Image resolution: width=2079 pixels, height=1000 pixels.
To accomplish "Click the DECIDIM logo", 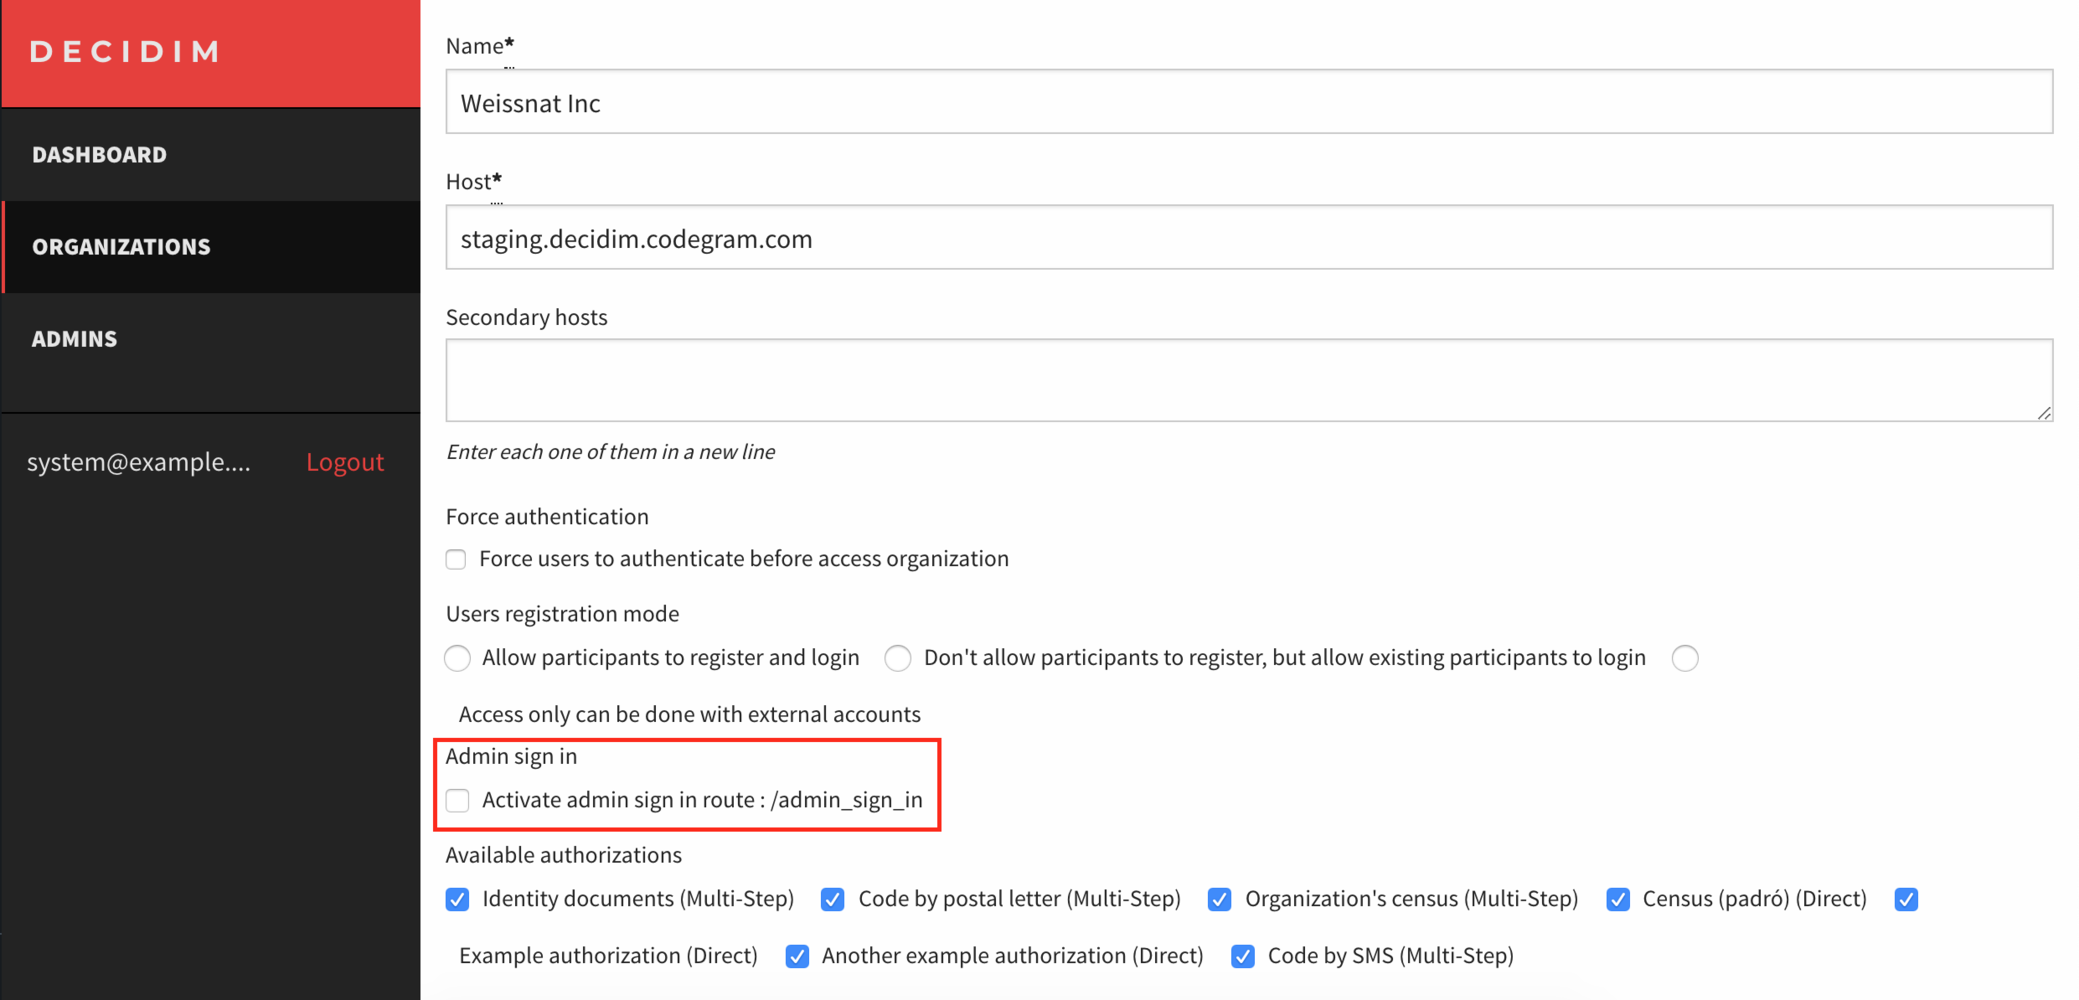I will point(125,52).
